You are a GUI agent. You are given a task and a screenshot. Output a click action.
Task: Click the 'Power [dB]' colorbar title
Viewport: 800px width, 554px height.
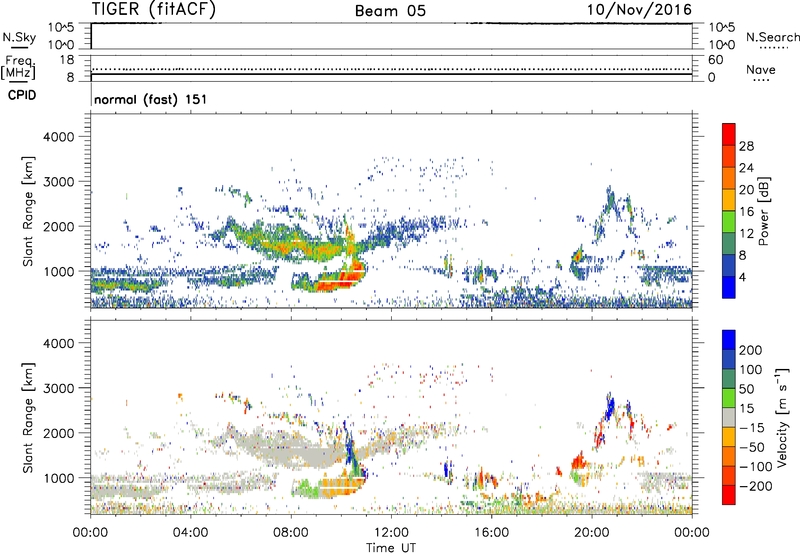click(x=763, y=211)
